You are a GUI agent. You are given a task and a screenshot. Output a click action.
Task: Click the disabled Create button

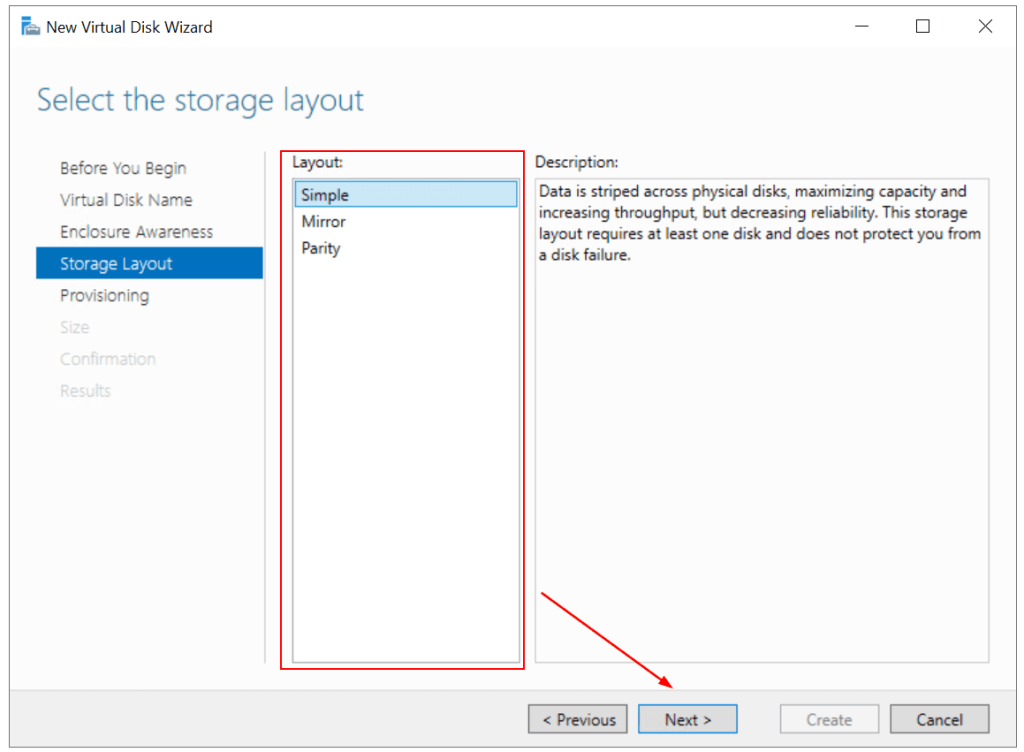coord(829,719)
